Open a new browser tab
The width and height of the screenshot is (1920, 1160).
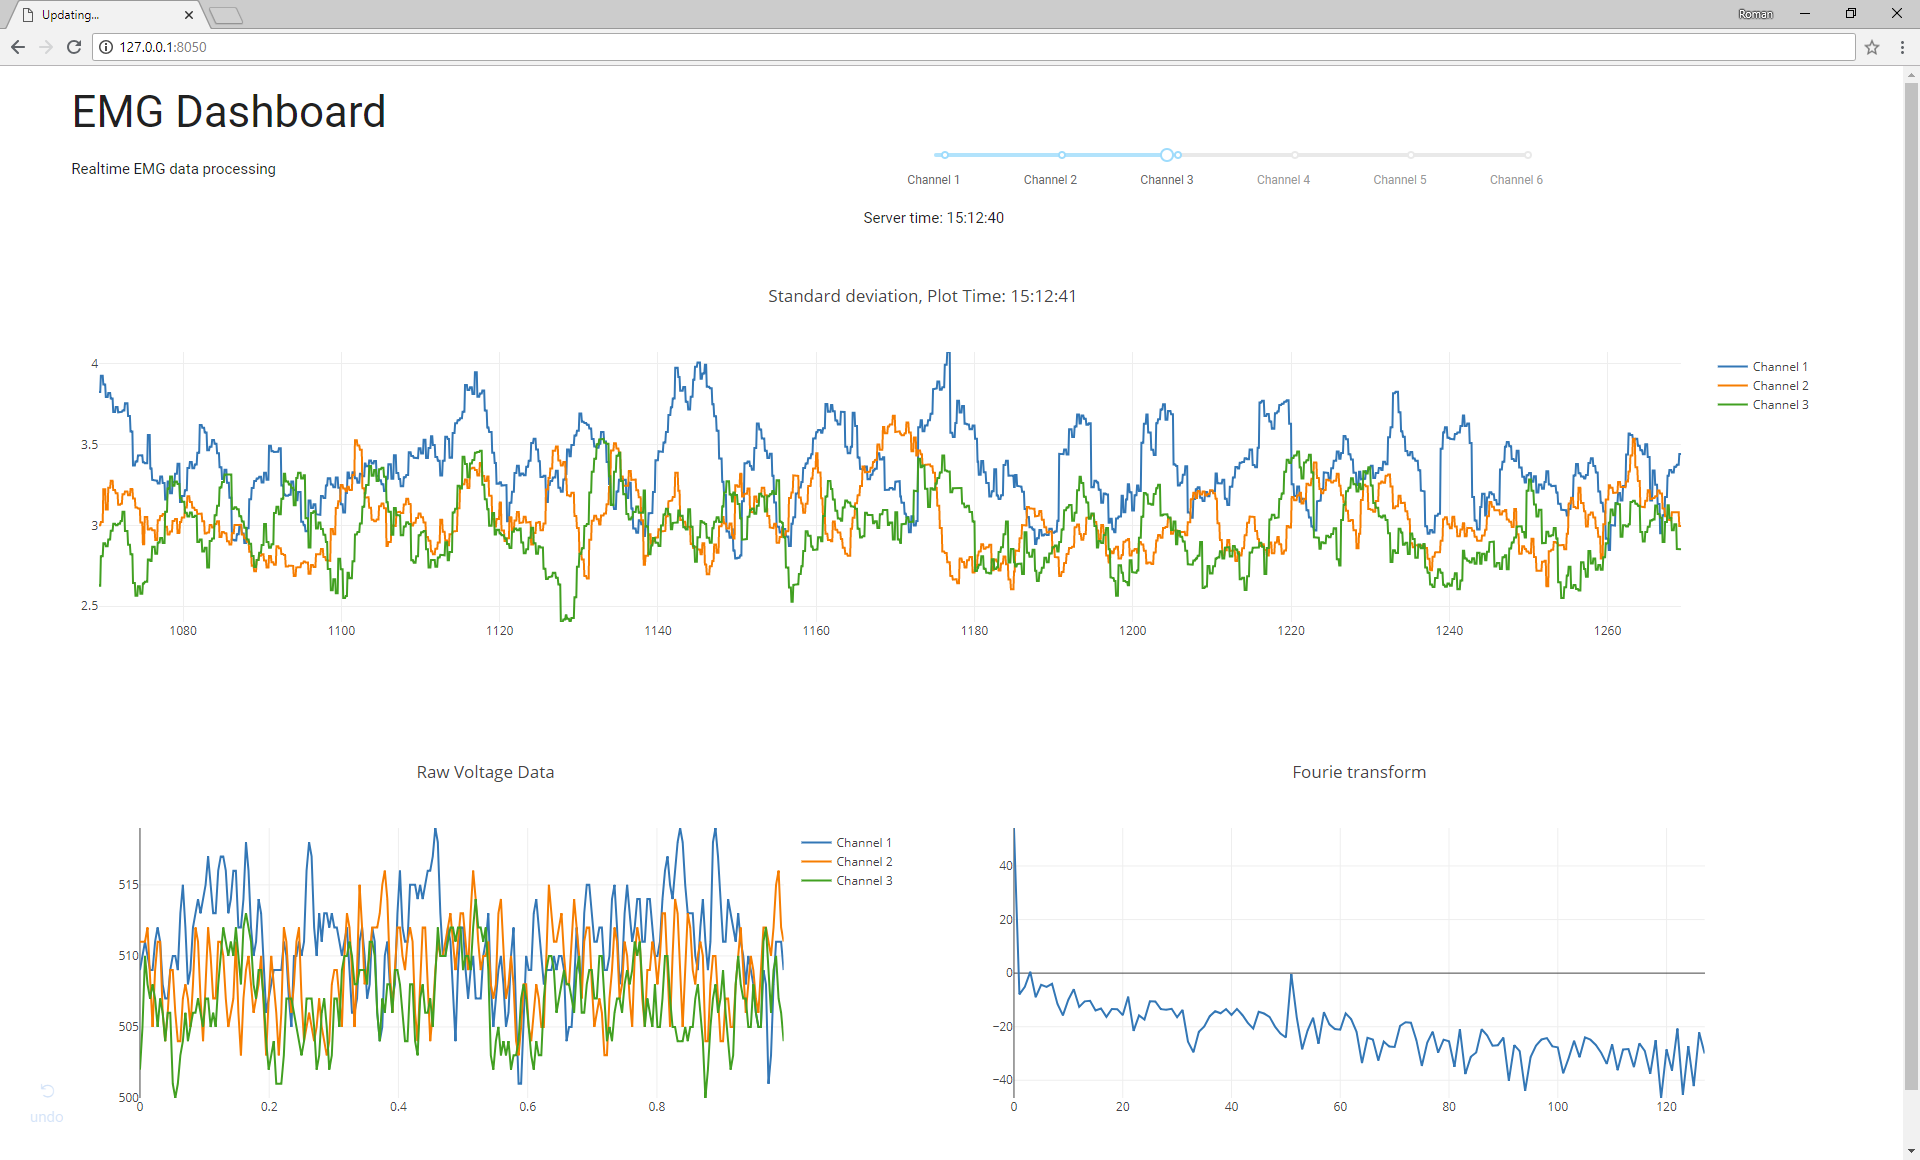point(227,15)
